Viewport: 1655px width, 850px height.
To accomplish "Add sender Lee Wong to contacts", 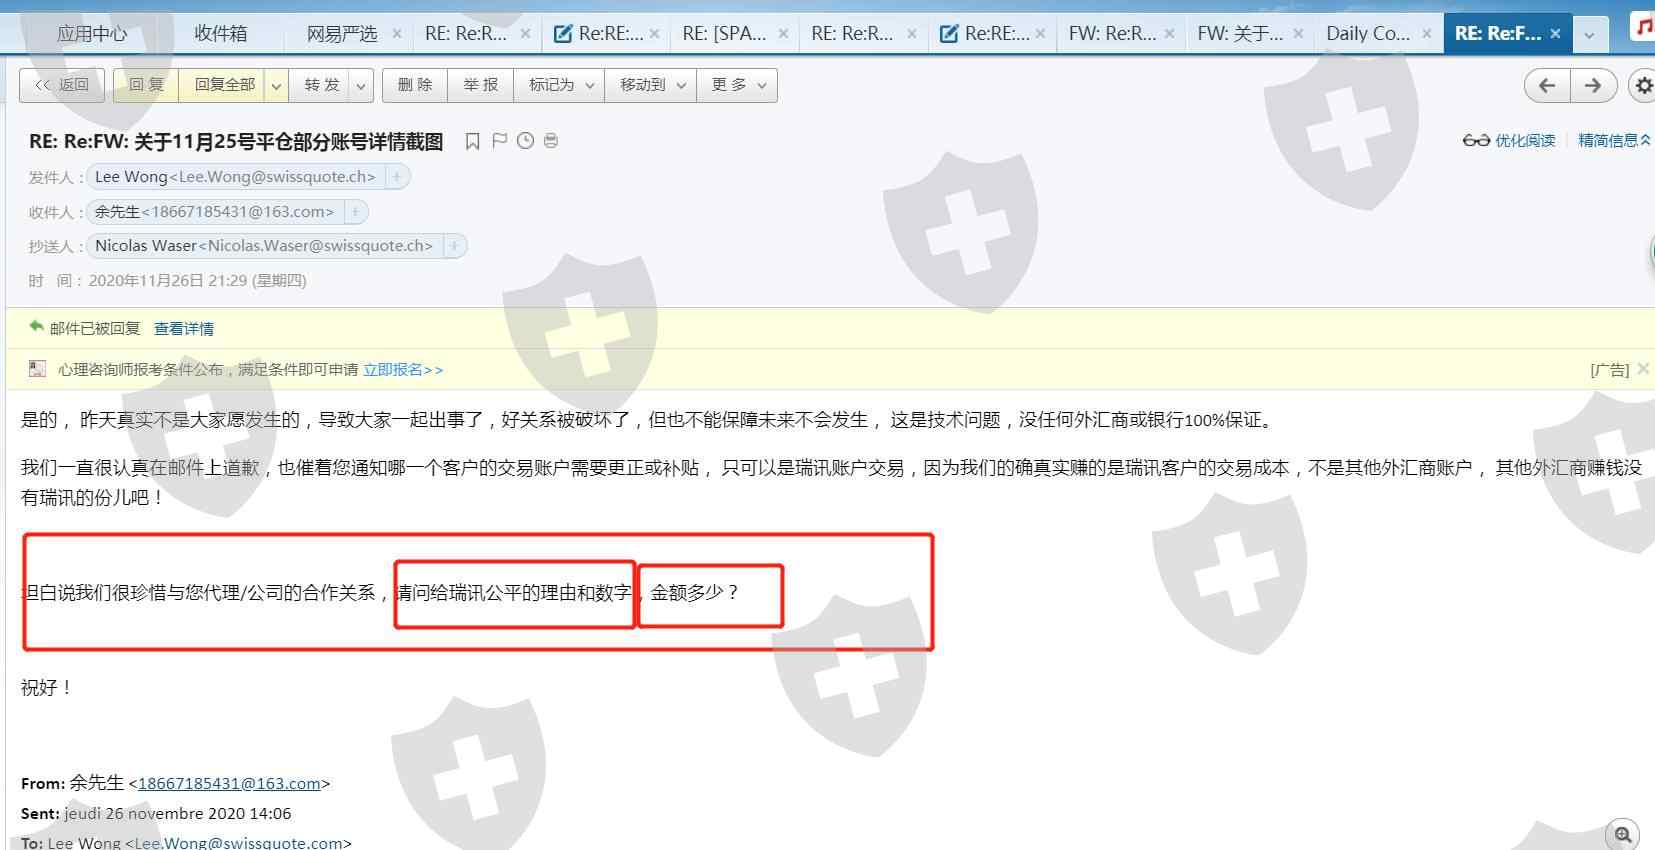I will point(397,177).
